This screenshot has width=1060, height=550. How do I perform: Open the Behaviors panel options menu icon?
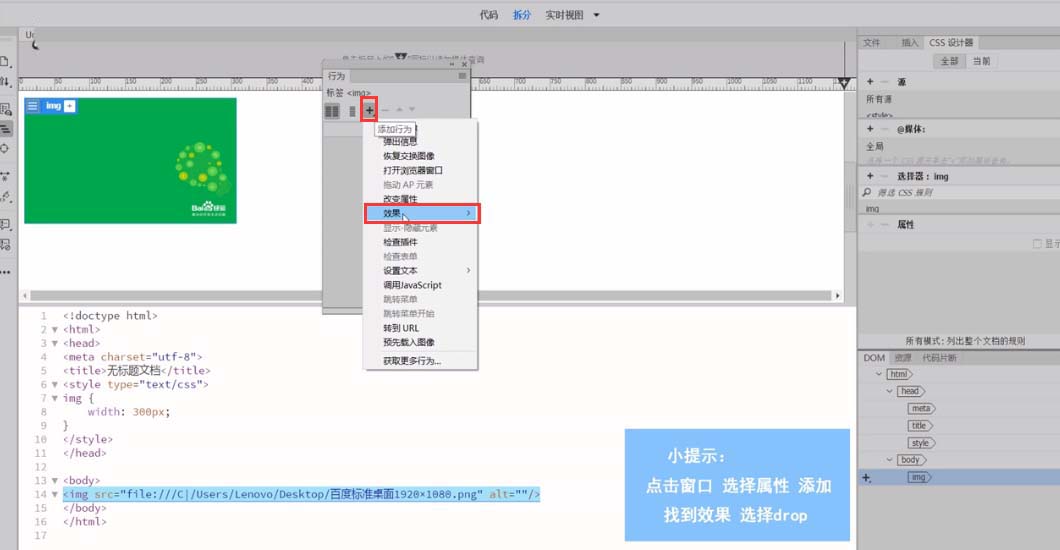point(462,76)
